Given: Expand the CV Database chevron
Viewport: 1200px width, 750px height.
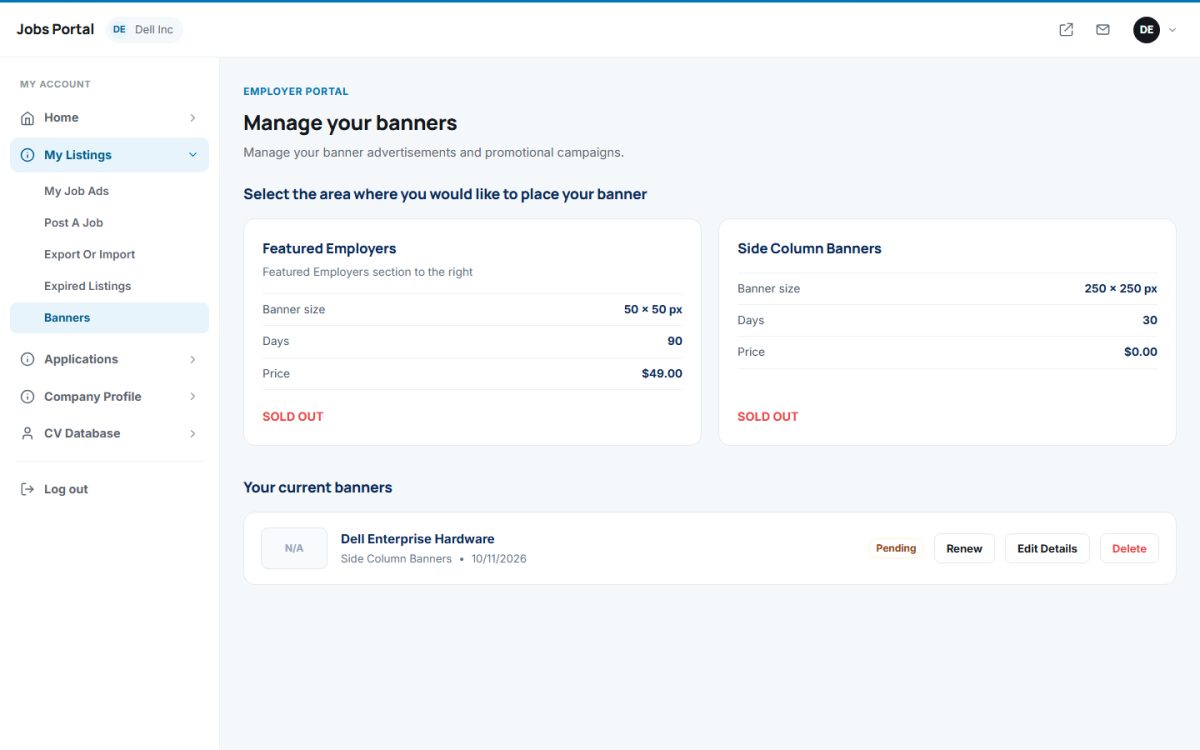Looking at the screenshot, I should point(193,434).
